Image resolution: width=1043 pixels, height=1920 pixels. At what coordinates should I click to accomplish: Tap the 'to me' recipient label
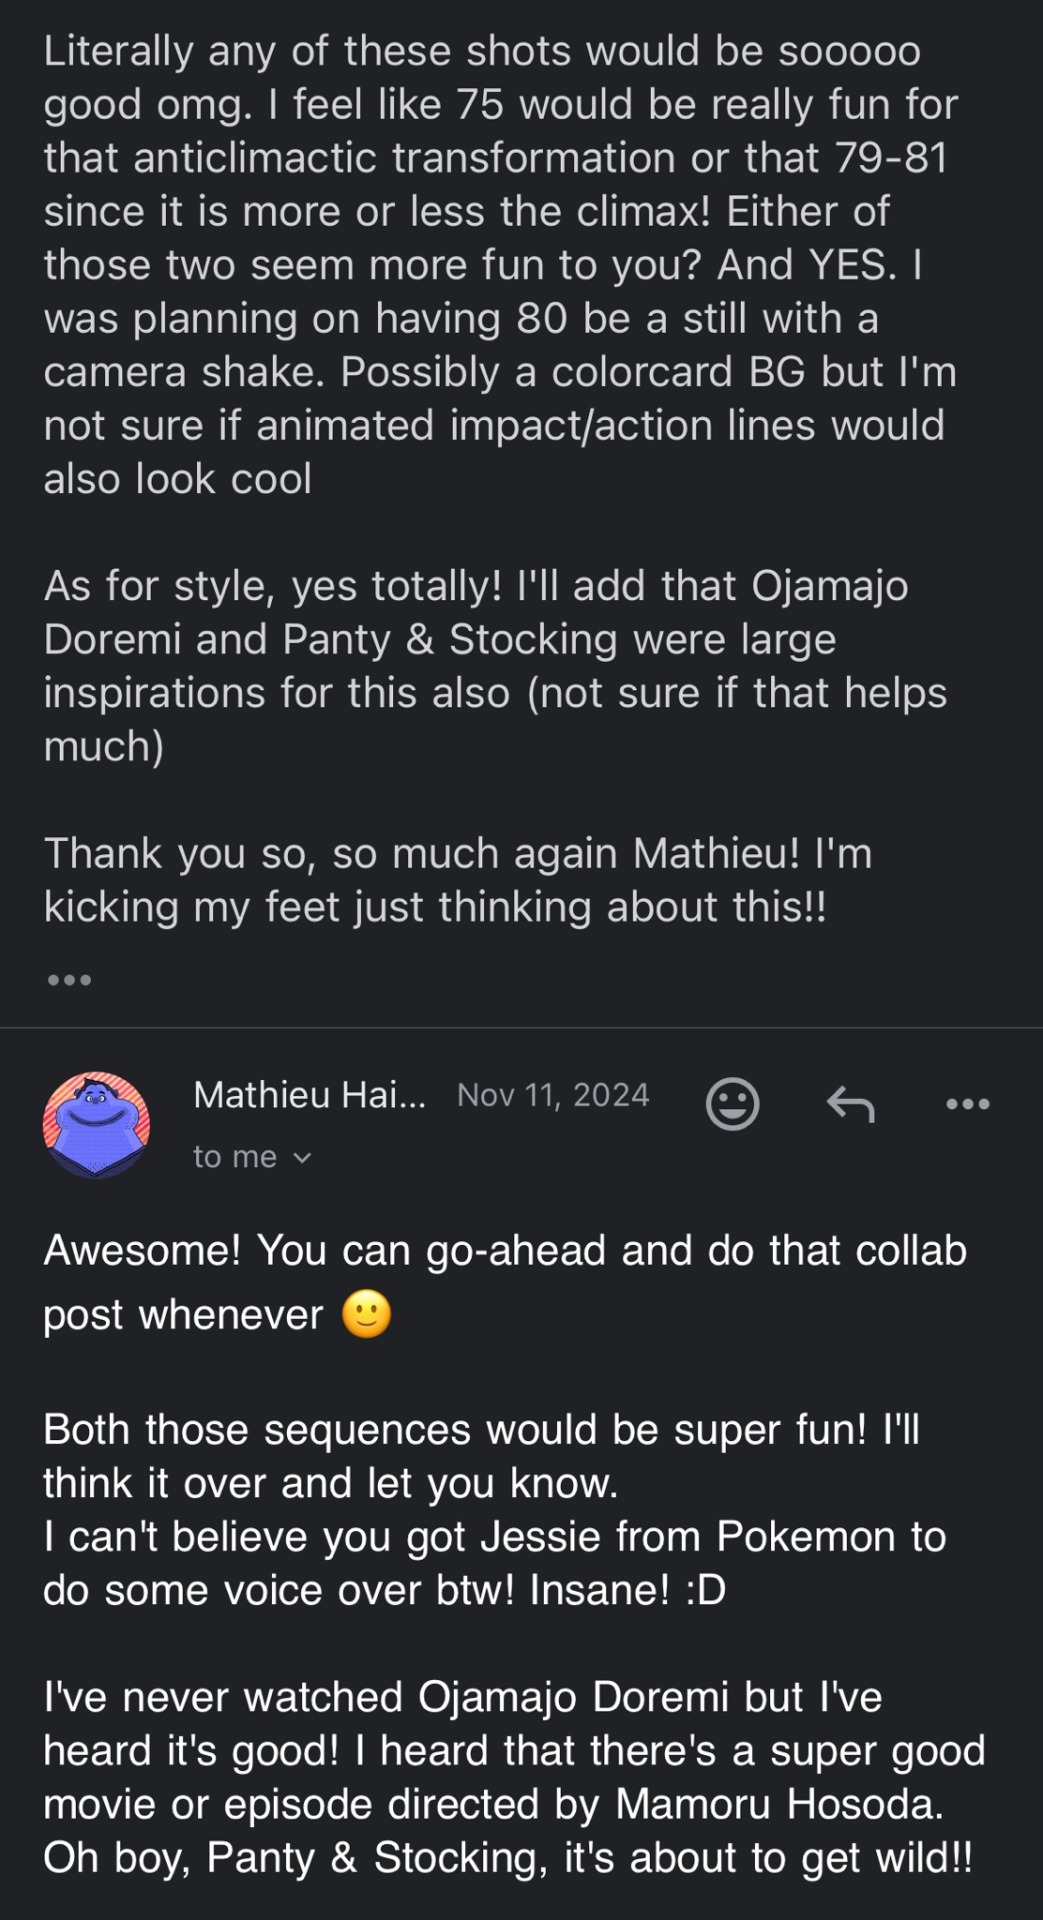(235, 1156)
